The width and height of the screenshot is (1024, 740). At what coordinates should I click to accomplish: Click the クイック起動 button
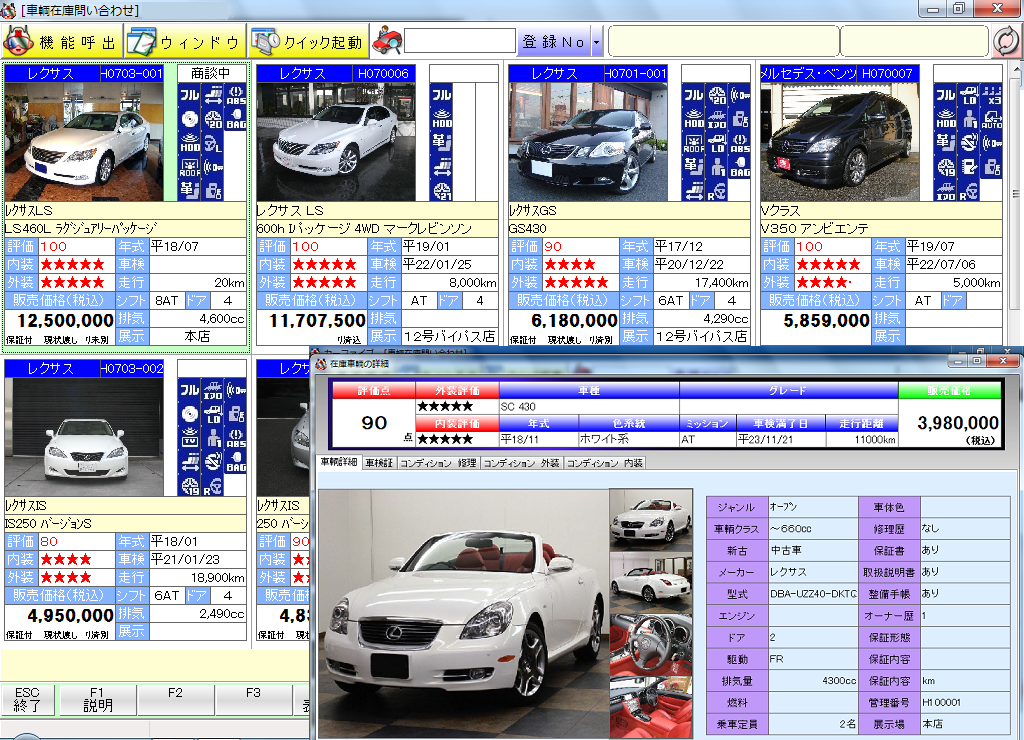308,42
